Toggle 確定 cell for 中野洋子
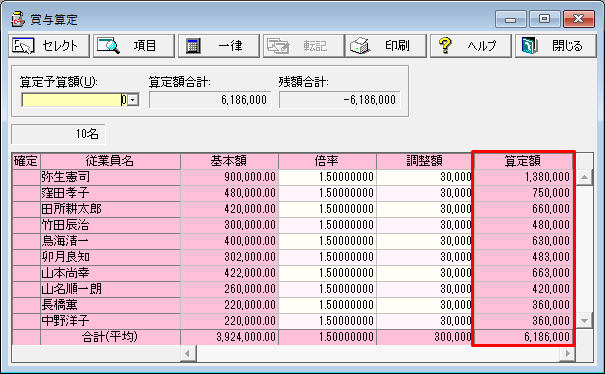 point(26,321)
